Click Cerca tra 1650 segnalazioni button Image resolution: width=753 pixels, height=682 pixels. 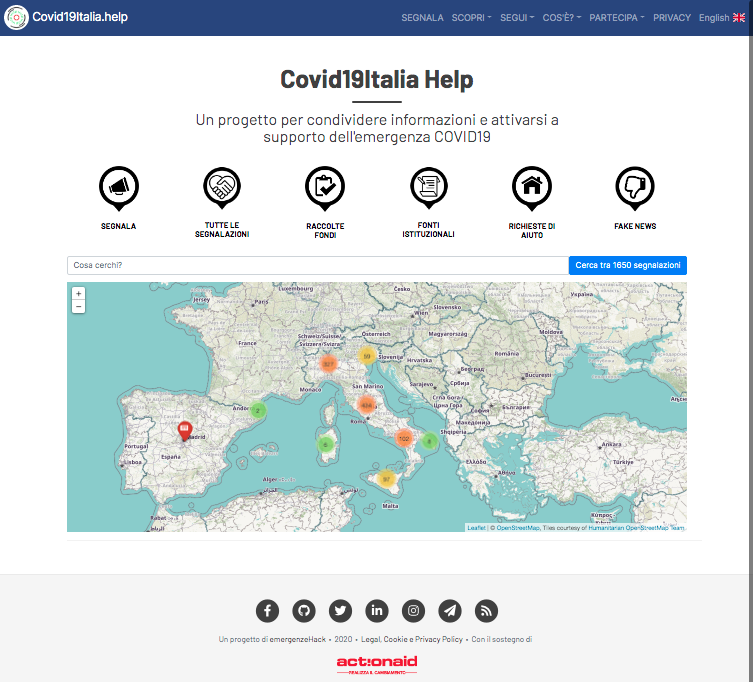pos(628,265)
